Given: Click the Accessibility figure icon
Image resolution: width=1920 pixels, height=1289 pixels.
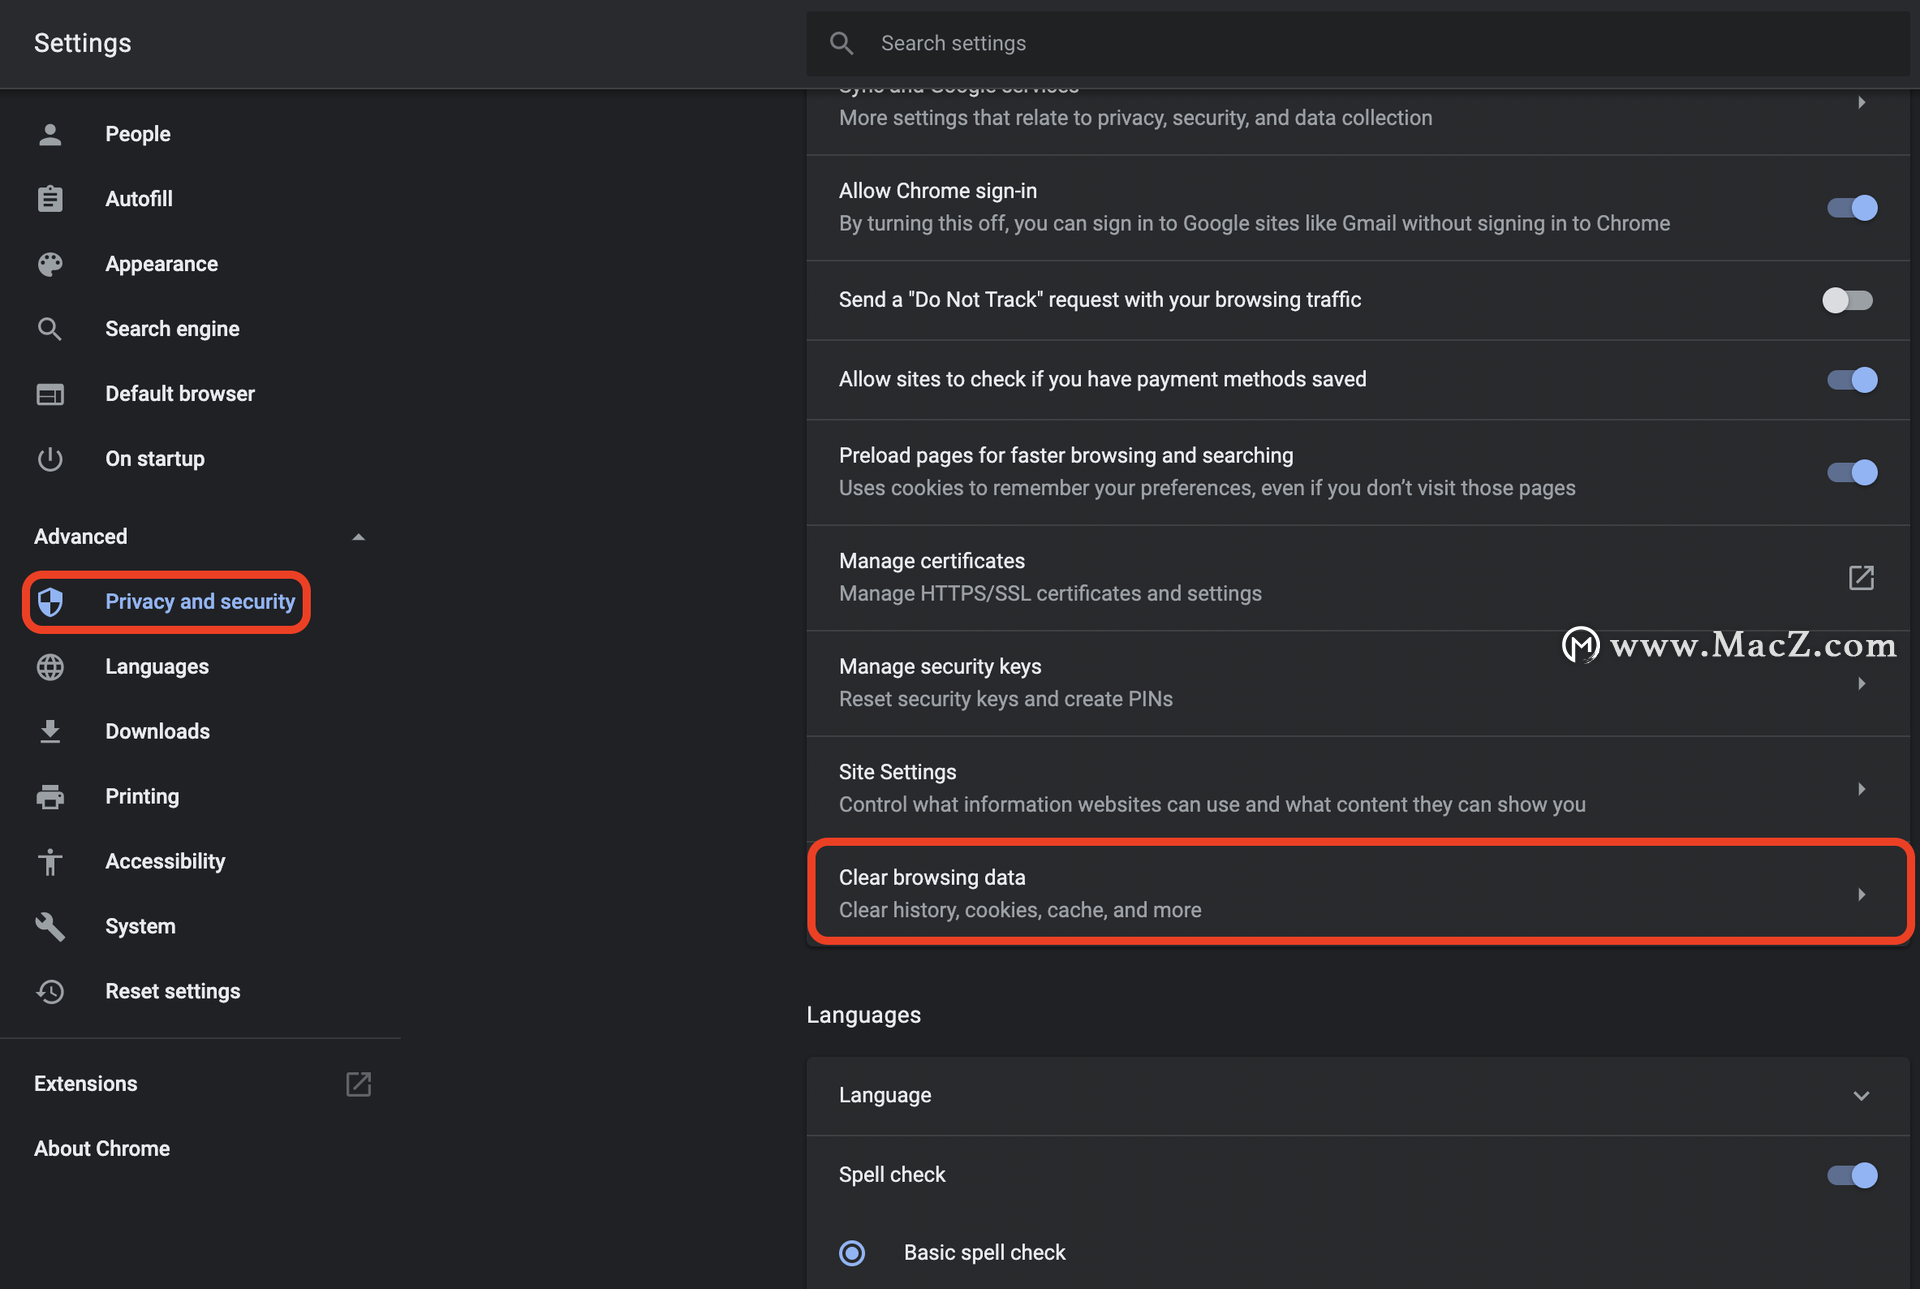Looking at the screenshot, I should pos(50,862).
